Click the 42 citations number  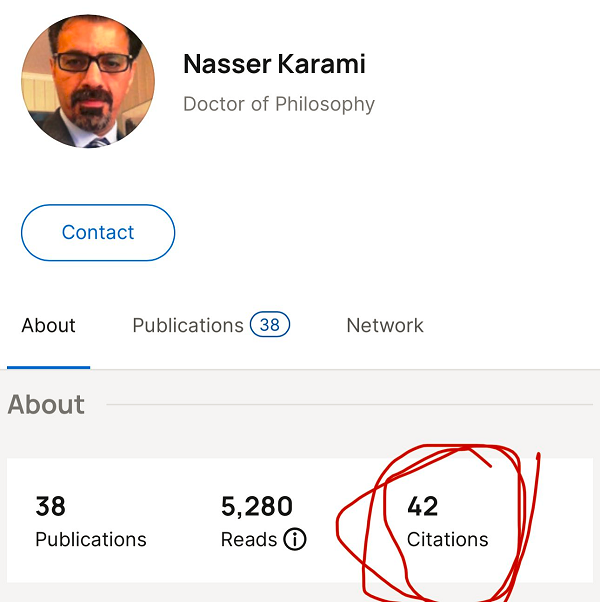tap(423, 506)
